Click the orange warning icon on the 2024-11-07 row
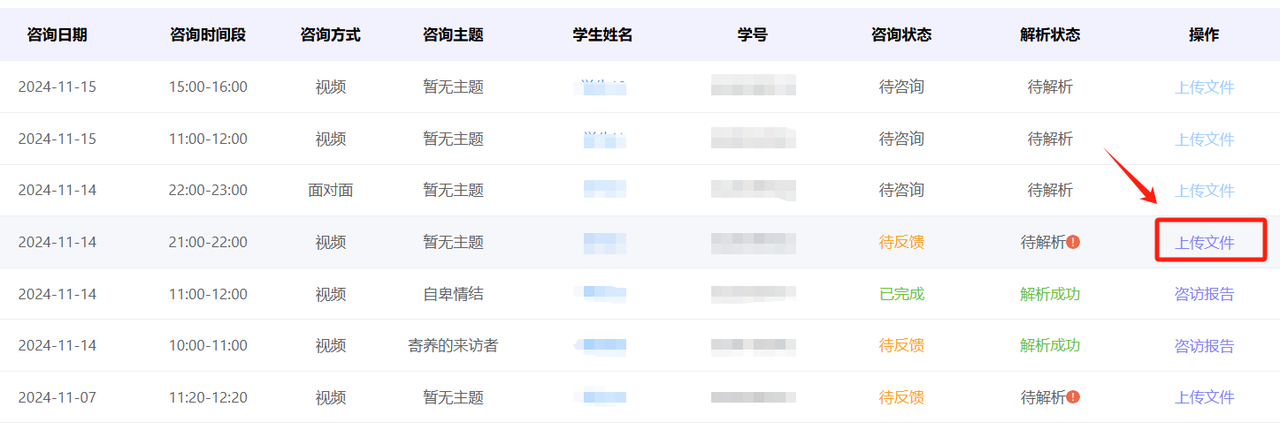Screen dimensions: 1280x437 [x=1073, y=397]
